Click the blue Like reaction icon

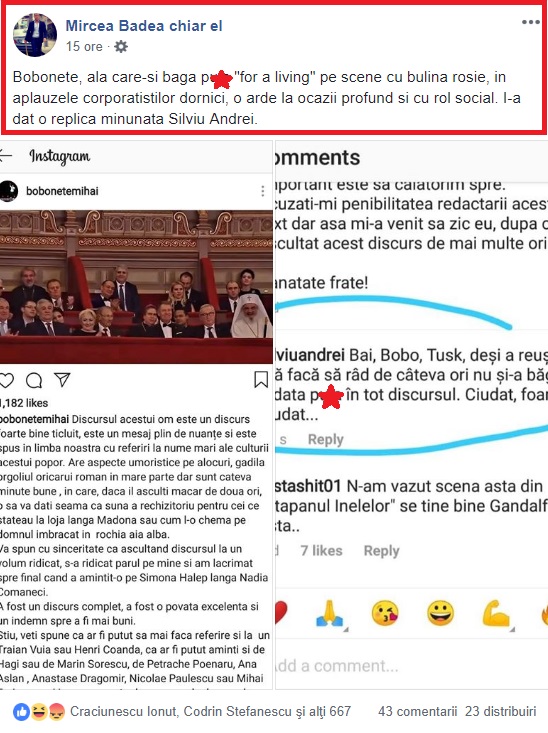click(x=22, y=712)
